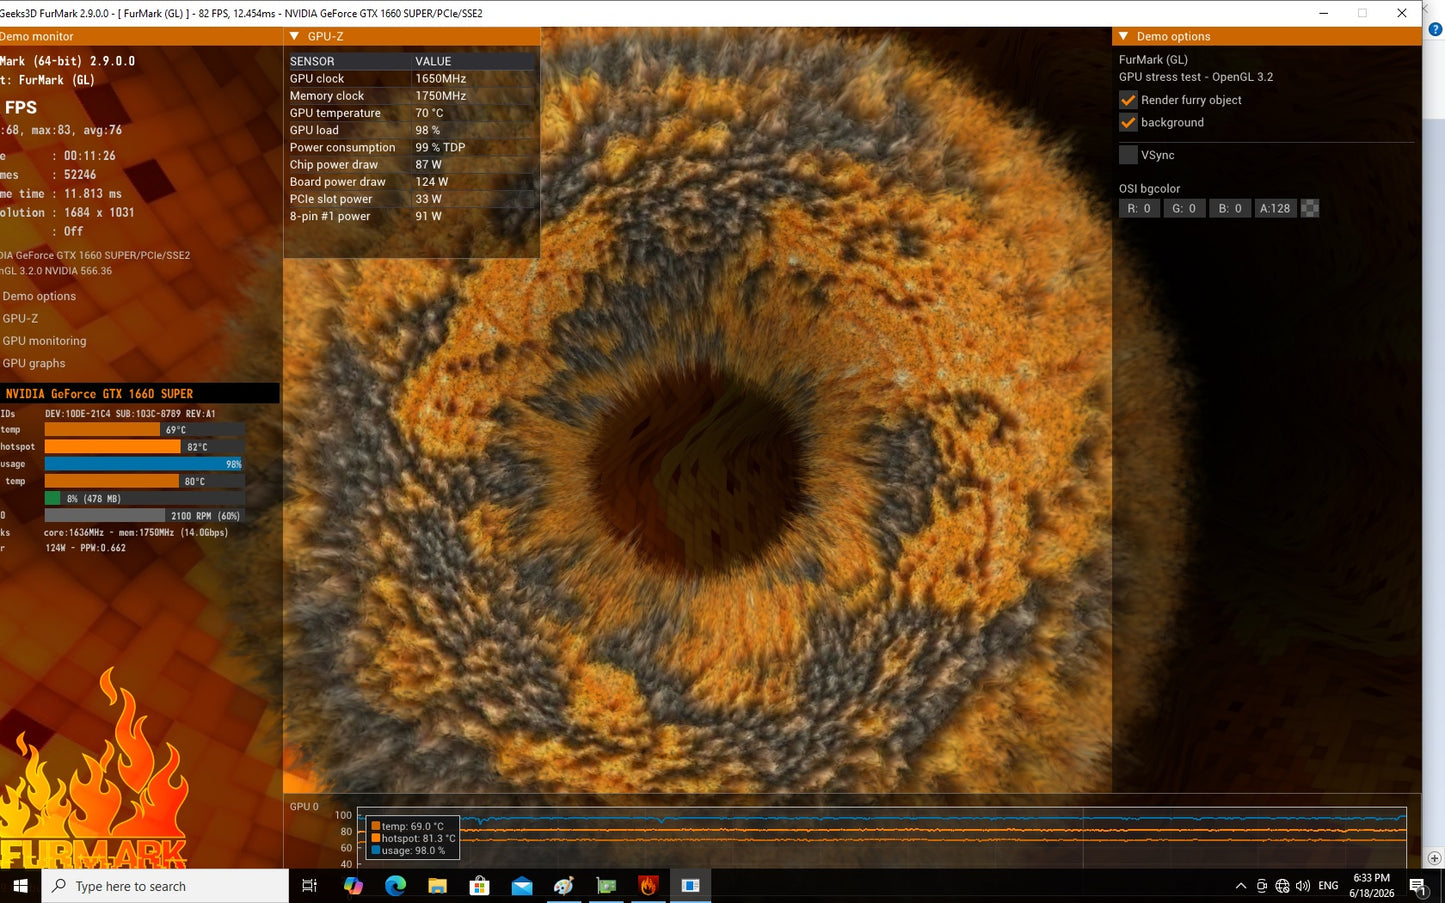Screen dimensions: 1445x903
Task: Click the GPU stress test - OpenGL 3.2 text
Action: coord(1196,77)
